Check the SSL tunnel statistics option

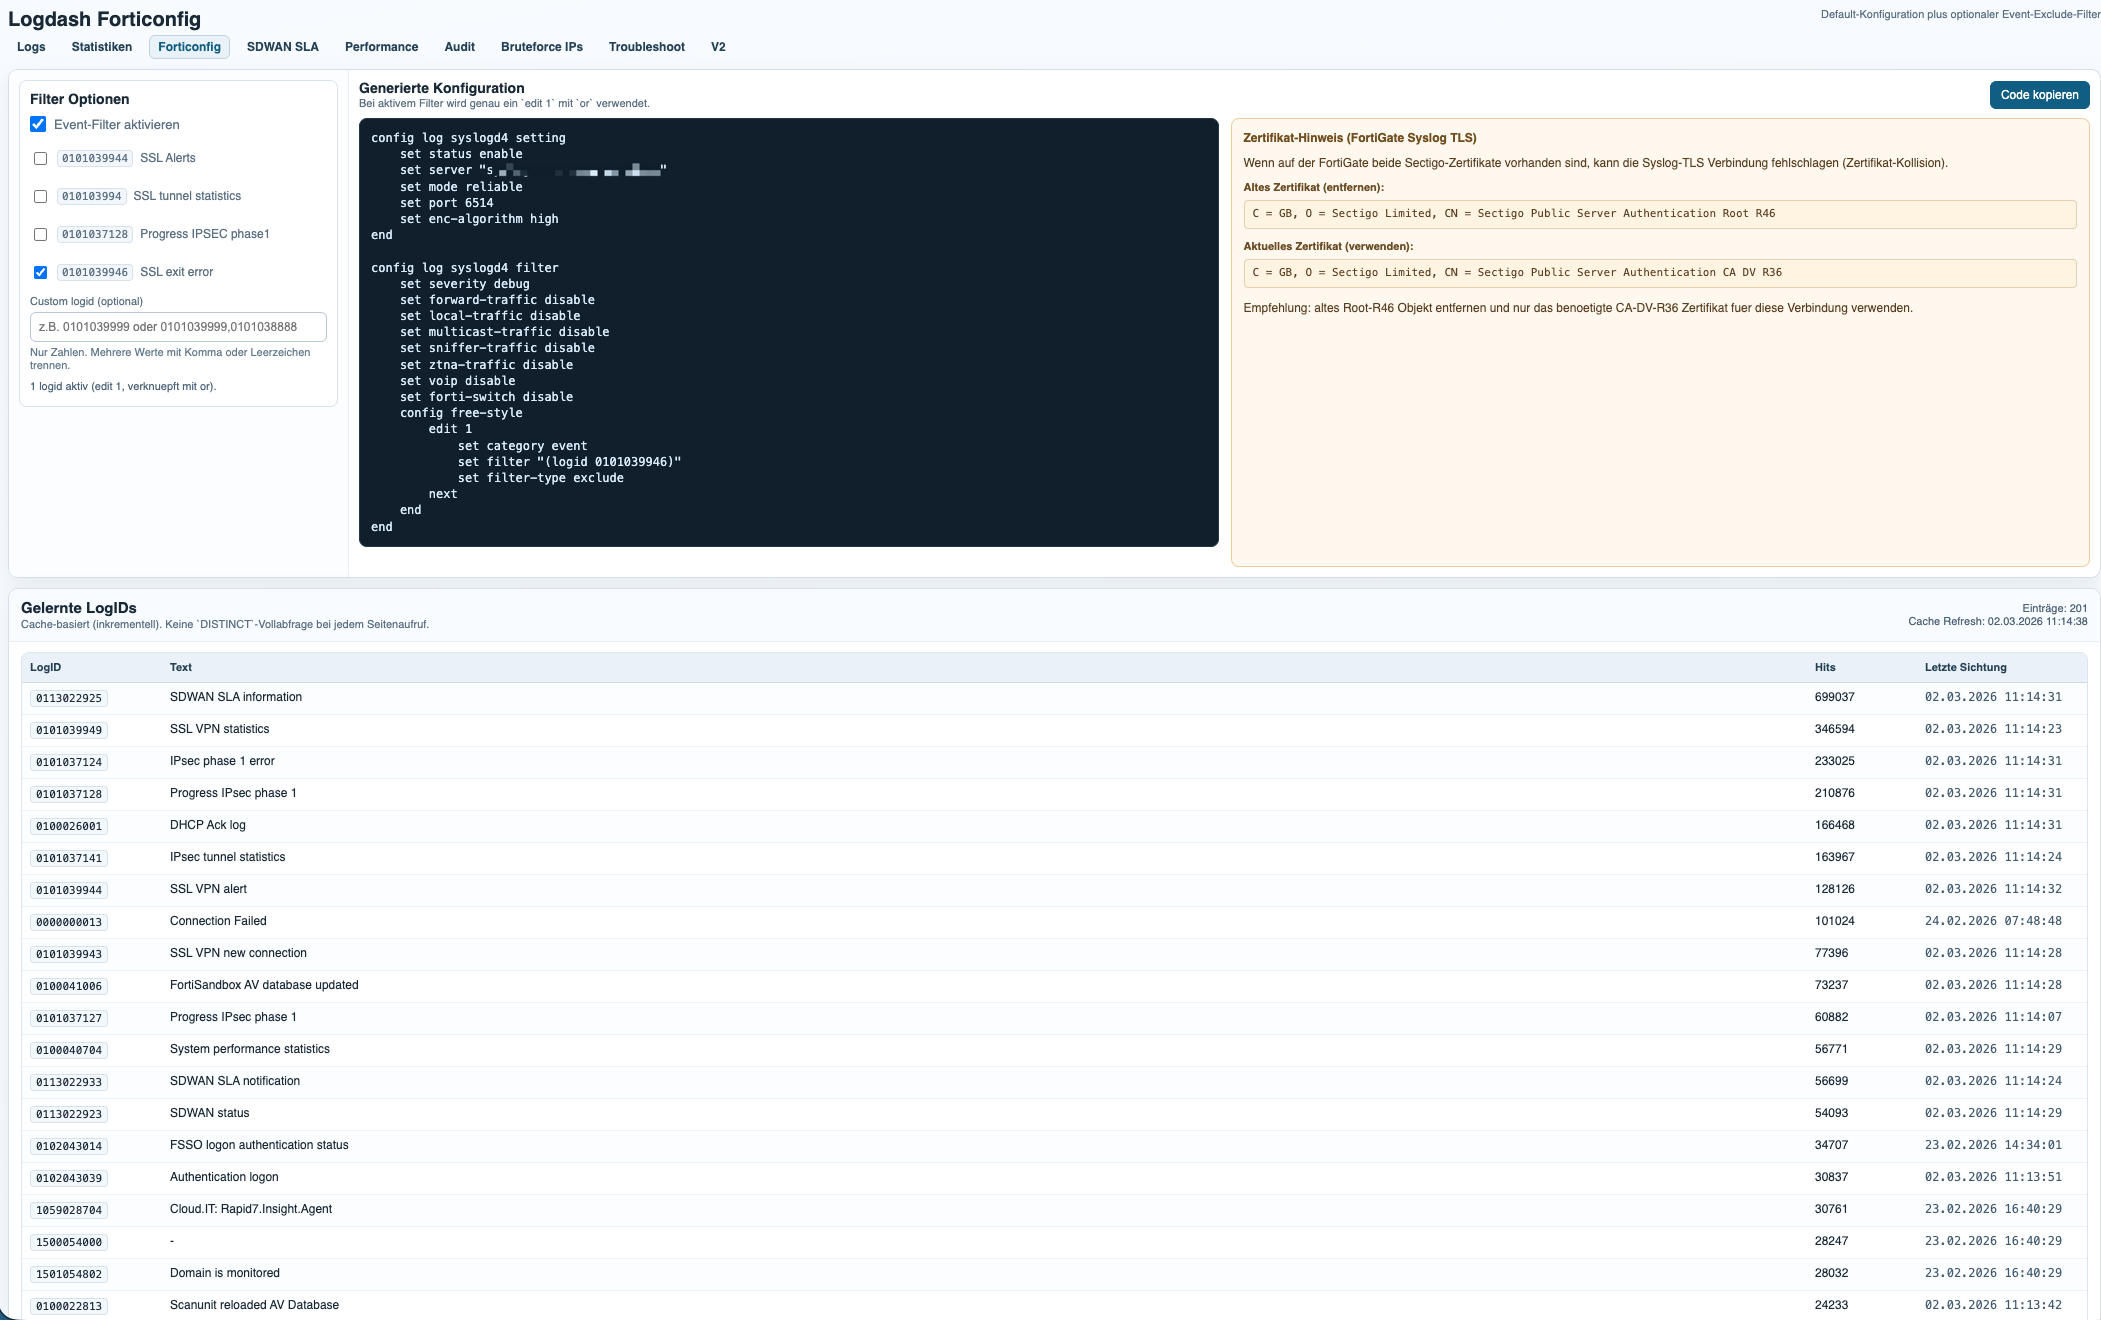[x=41, y=197]
